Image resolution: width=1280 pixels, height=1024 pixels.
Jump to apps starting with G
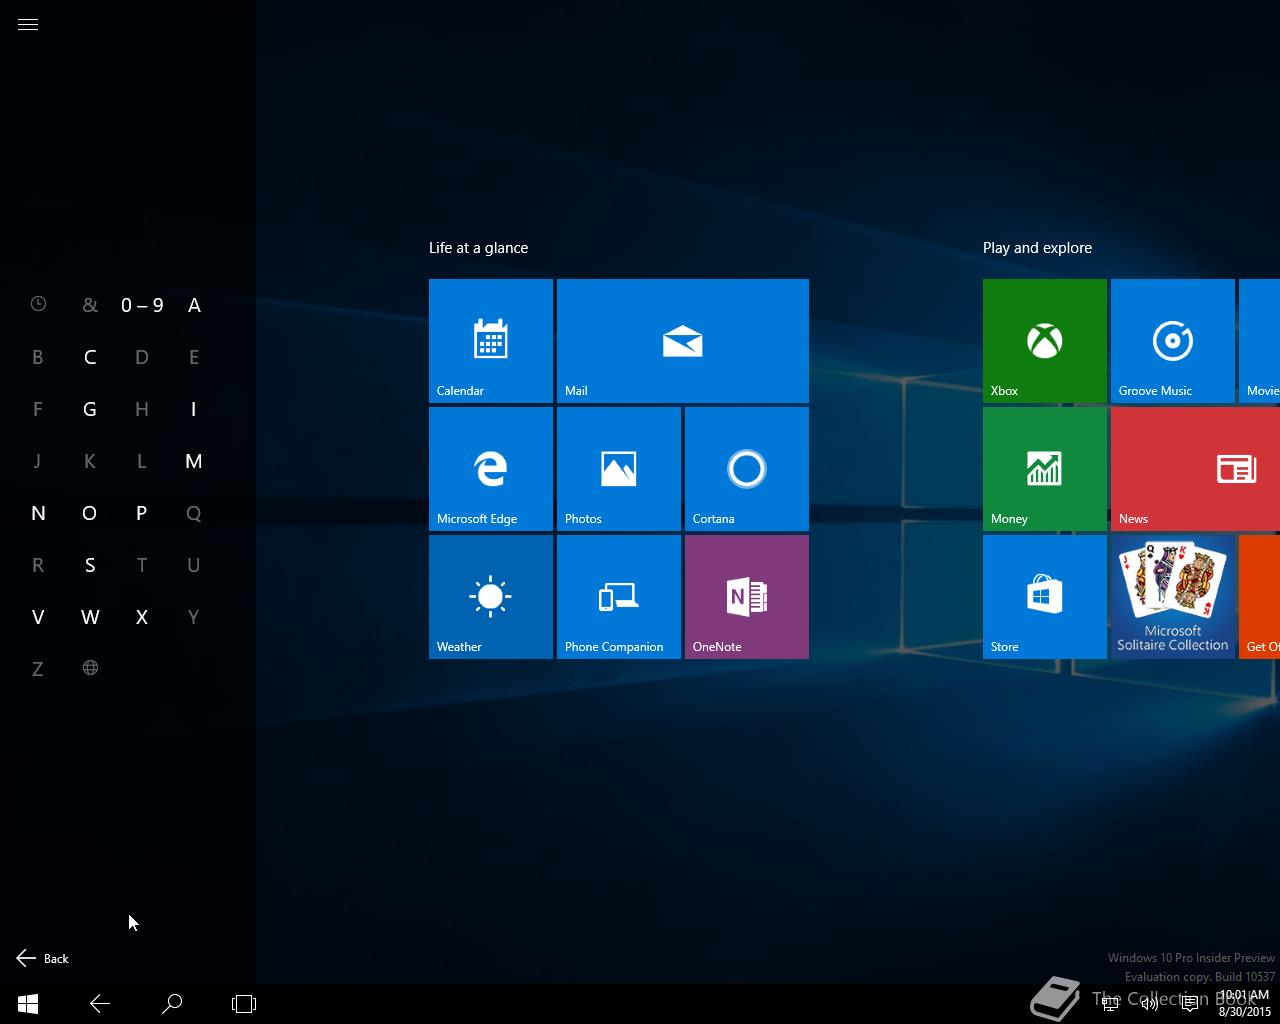tap(90, 409)
